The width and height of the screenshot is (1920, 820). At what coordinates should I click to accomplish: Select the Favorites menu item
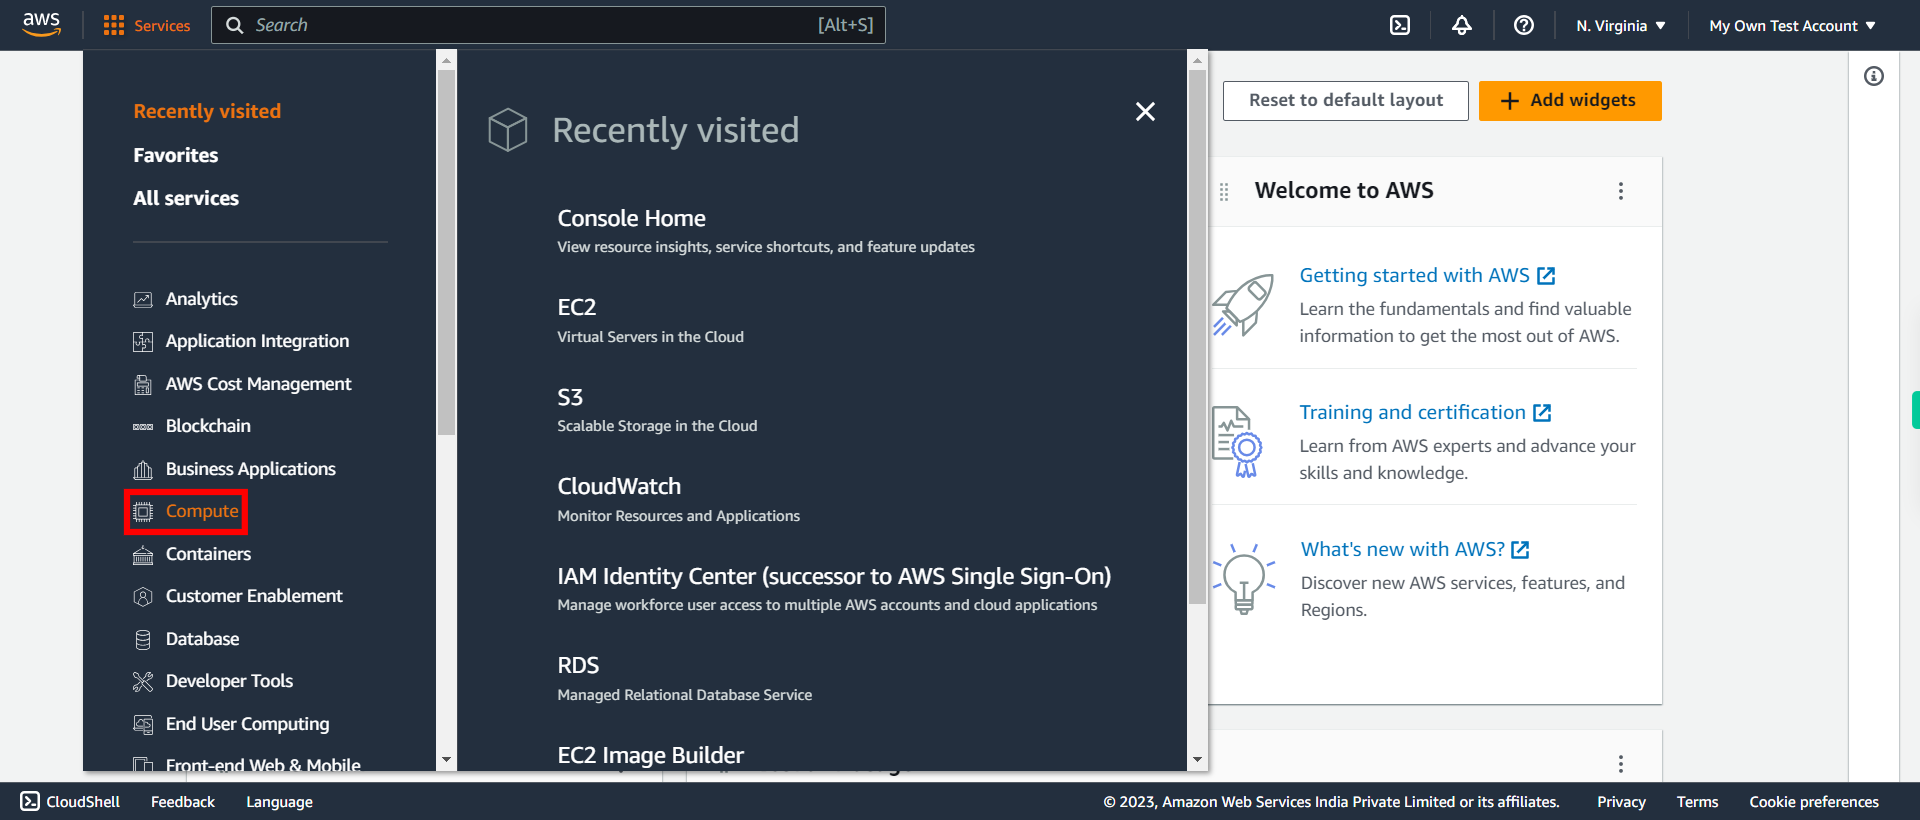176,155
